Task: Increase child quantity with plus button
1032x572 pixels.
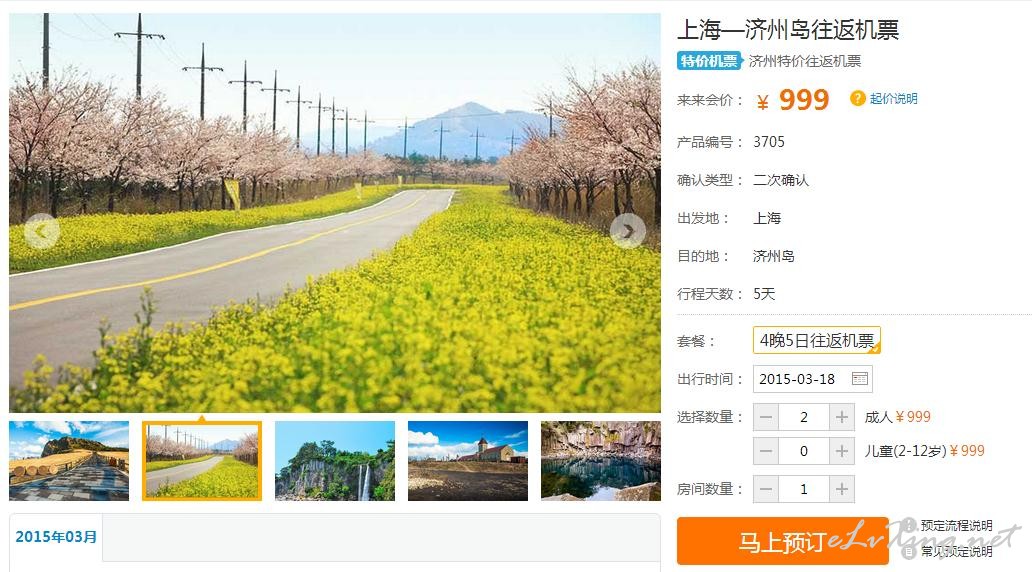Action: tap(842, 452)
